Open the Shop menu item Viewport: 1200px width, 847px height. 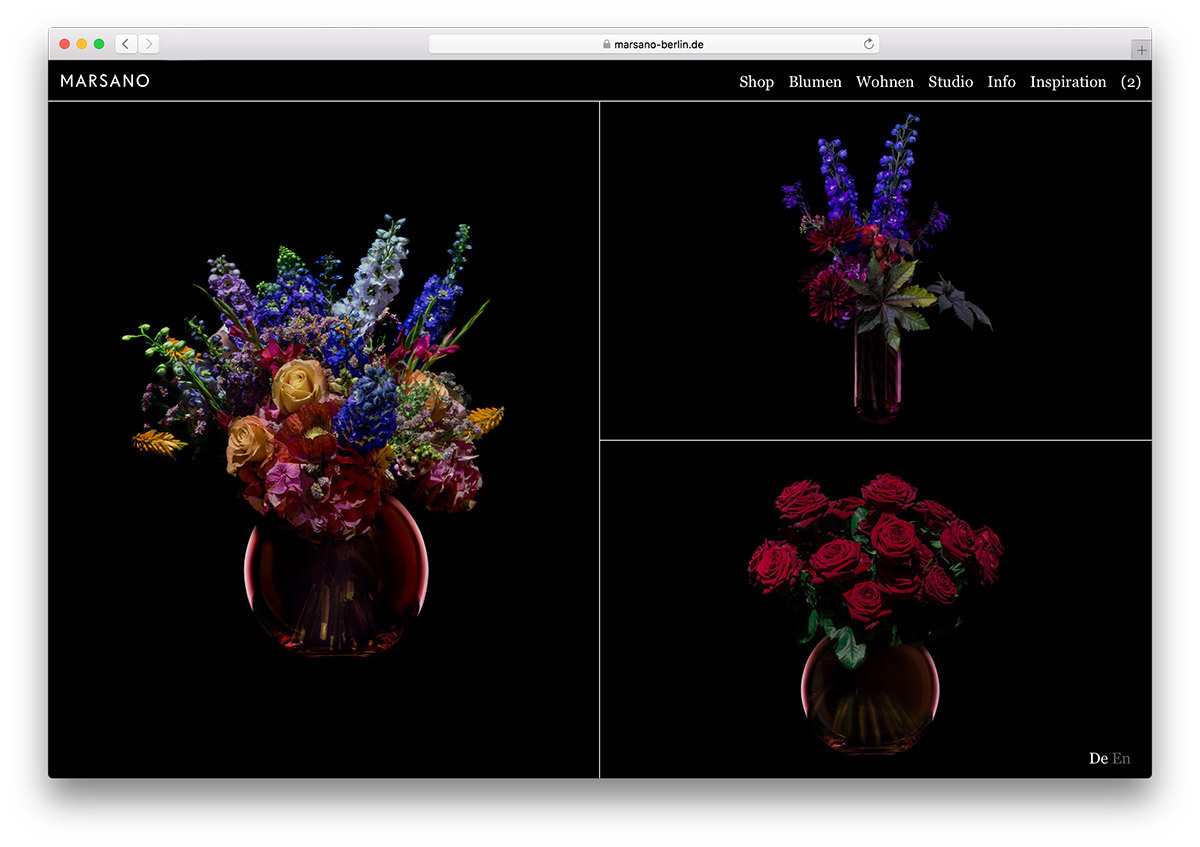[756, 82]
